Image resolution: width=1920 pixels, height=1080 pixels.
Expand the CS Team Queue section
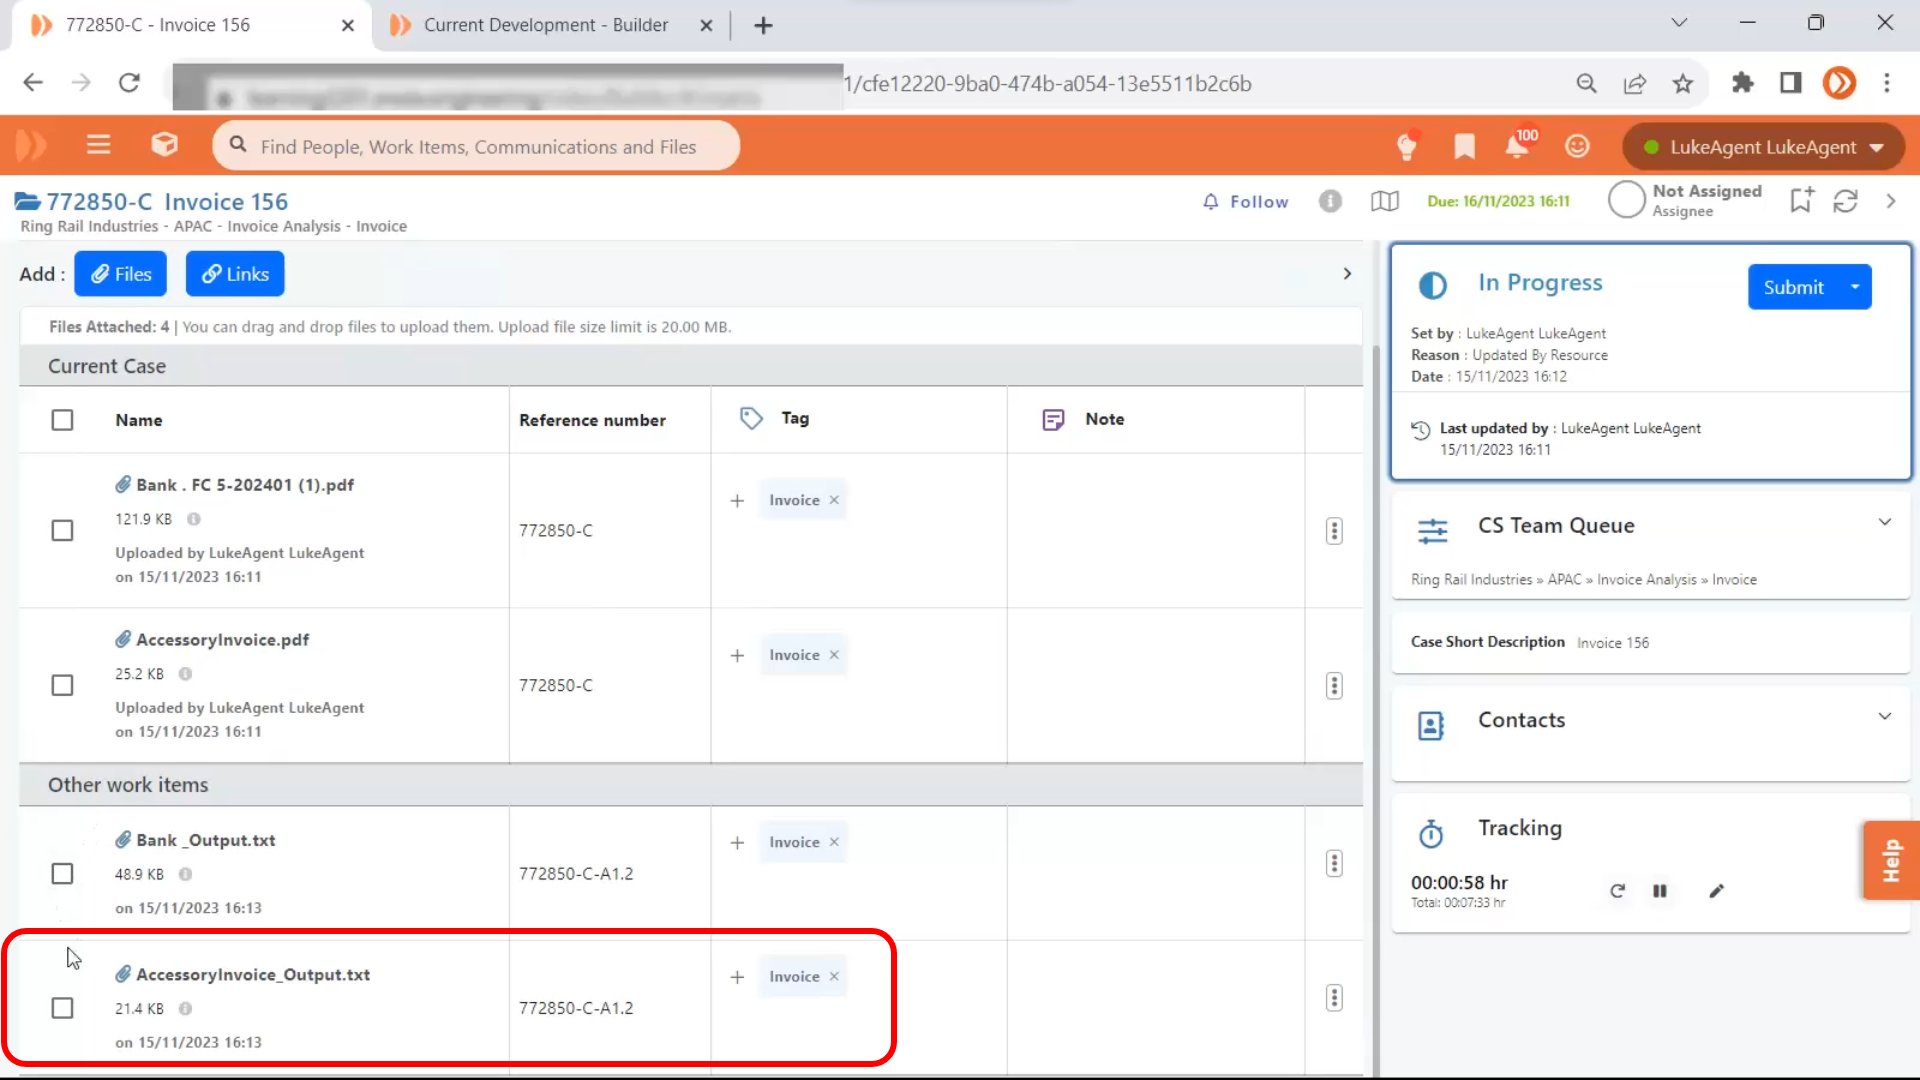tap(1884, 522)
